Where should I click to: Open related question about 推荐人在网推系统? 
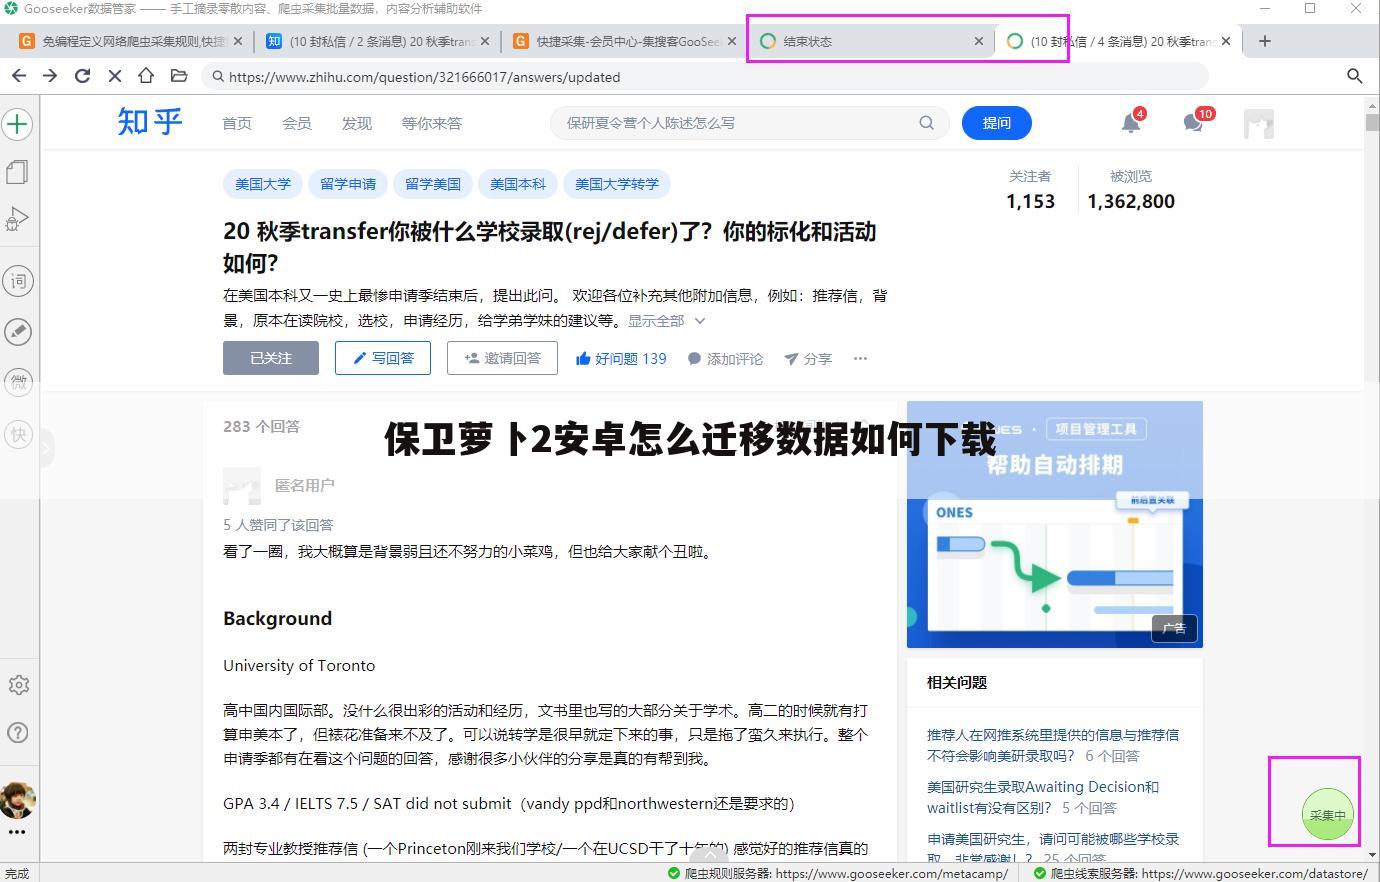1053,745
